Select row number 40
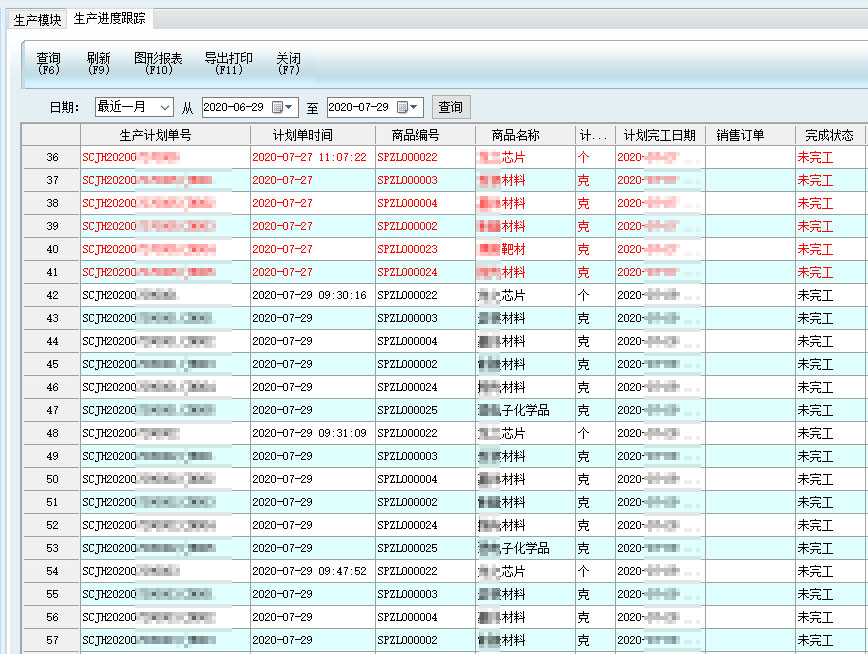The image size is (868, 654). tap(52, 249)
